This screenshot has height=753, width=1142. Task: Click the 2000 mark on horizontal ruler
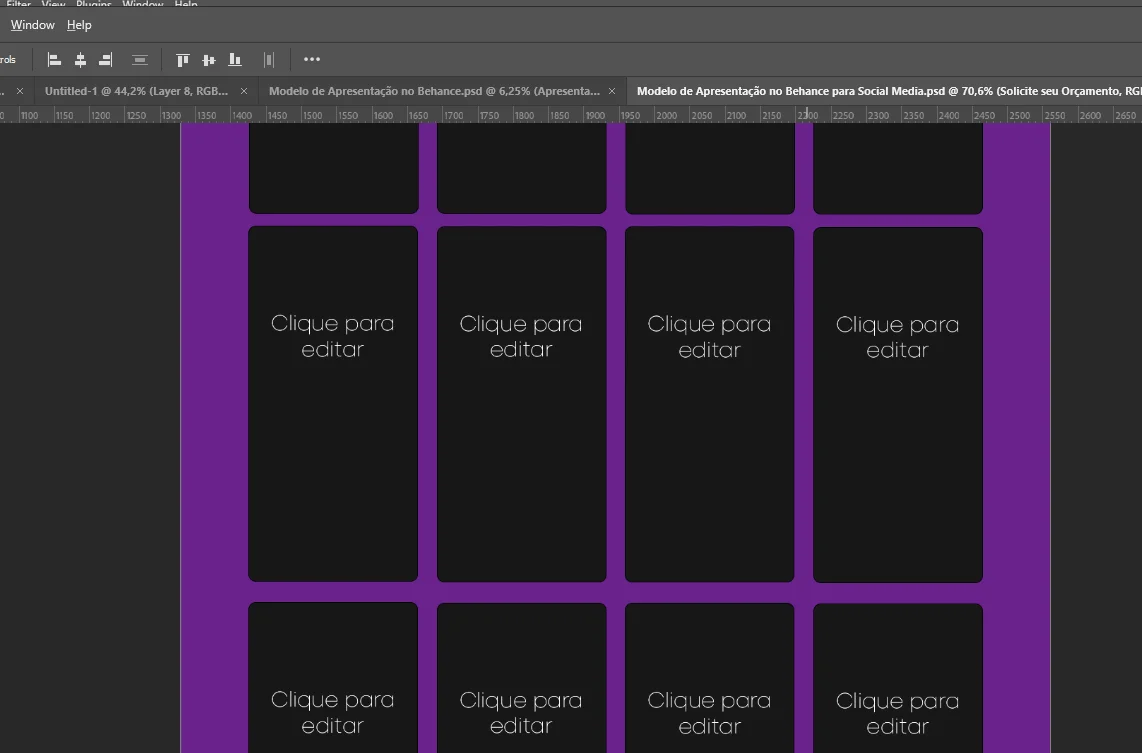(666, 115)
